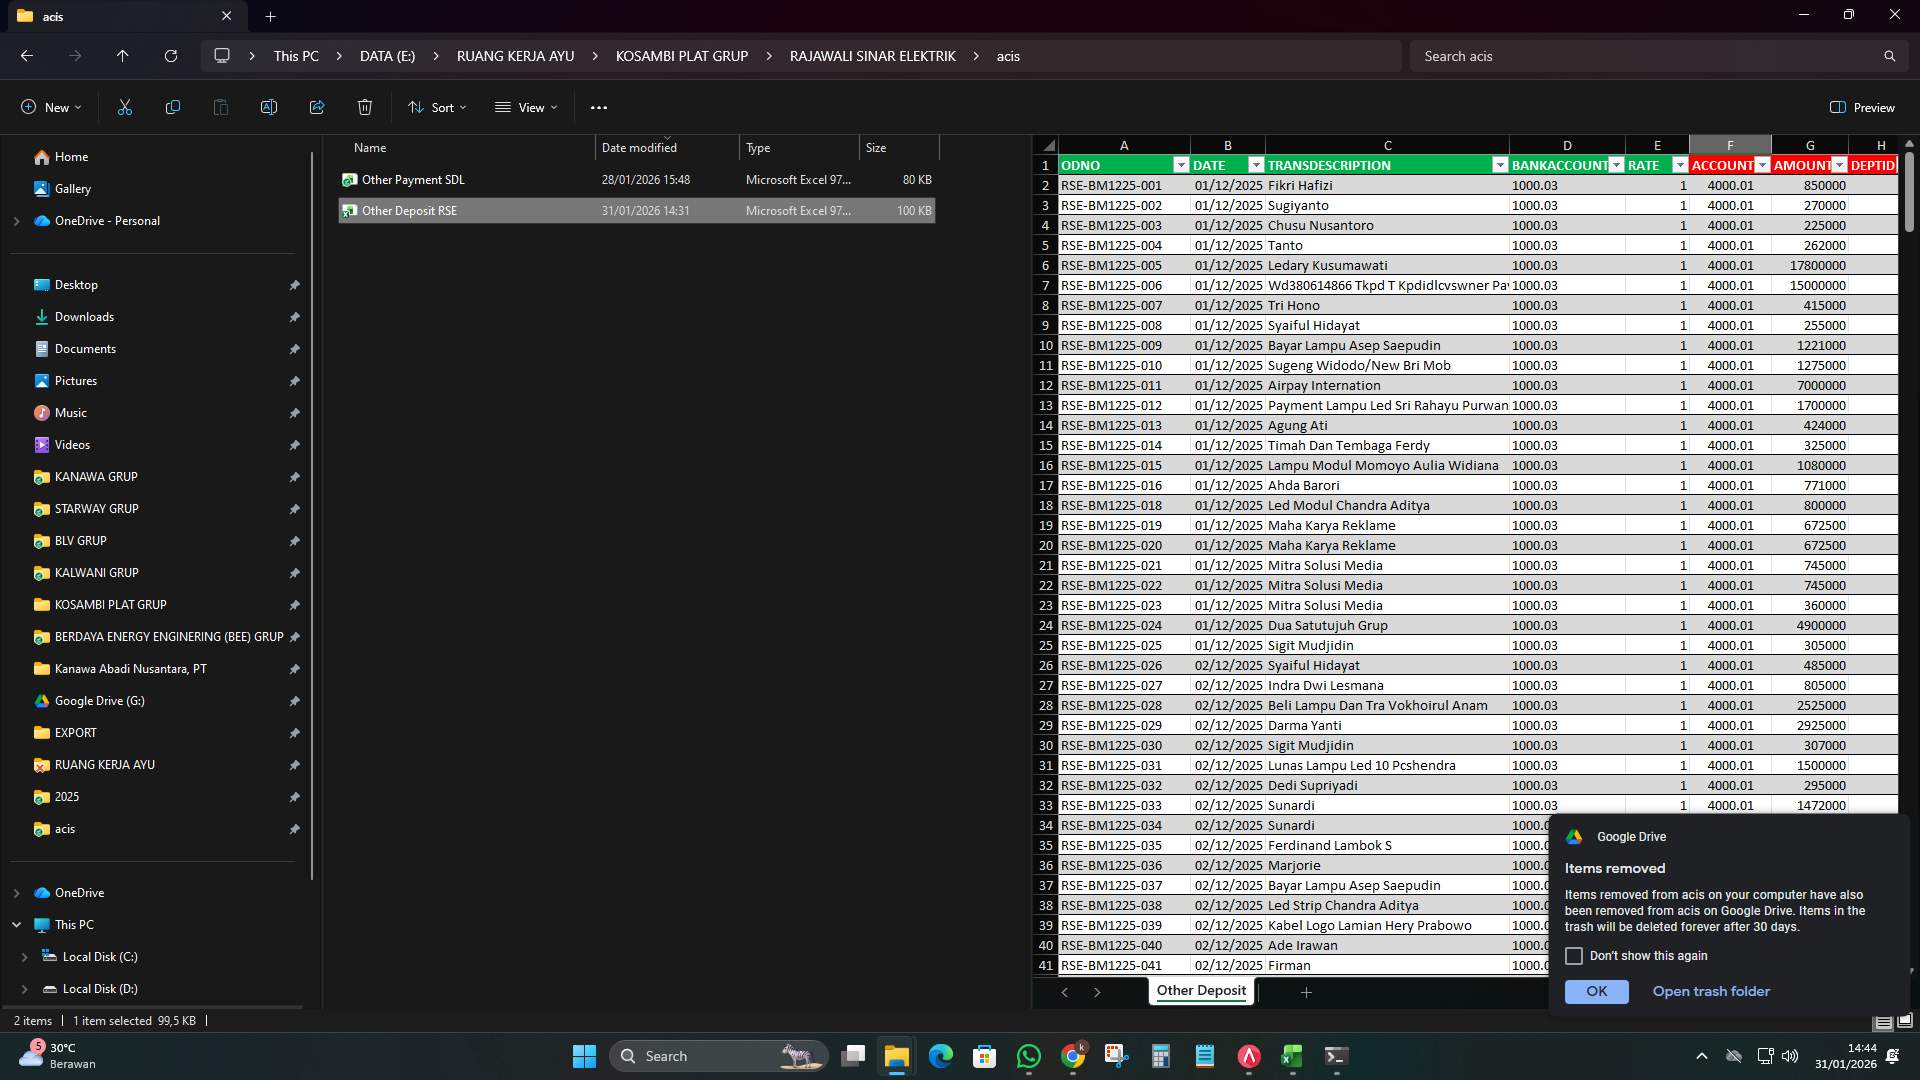Check the Don't show this again checkbox
Screen dimensions: 1920x1080
pyautogui.click(x=1575, y=956)
